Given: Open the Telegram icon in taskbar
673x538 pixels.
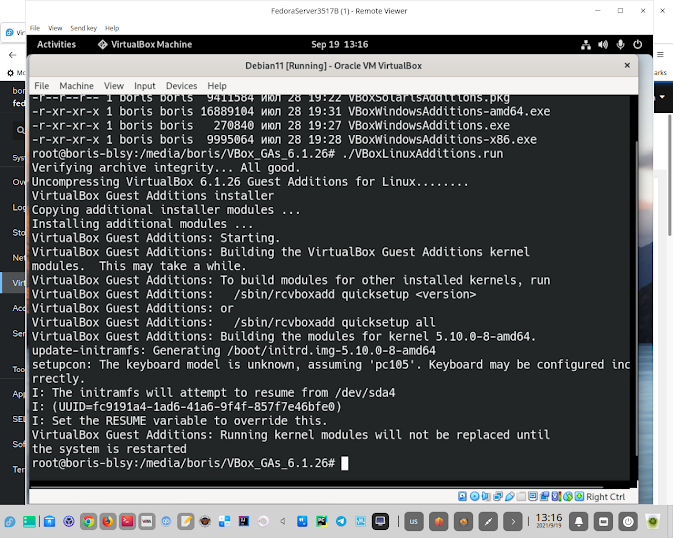Looking at the screenshot, I should [x=341, y=521].
